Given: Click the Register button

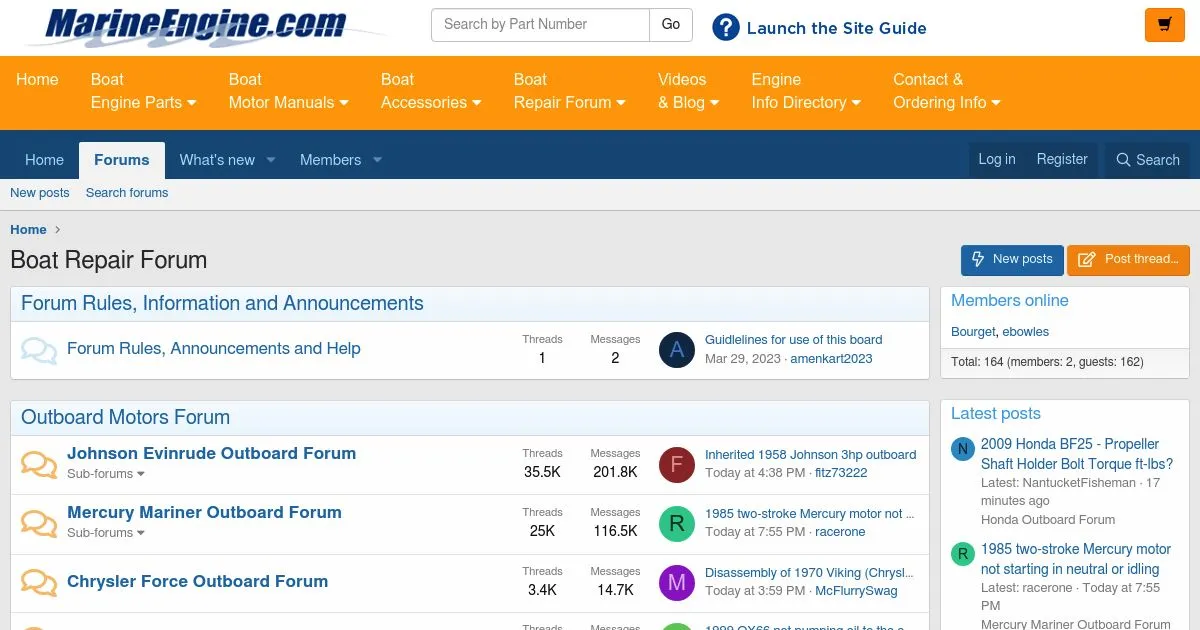Looking at the screenshot, I should (1062, 160).
